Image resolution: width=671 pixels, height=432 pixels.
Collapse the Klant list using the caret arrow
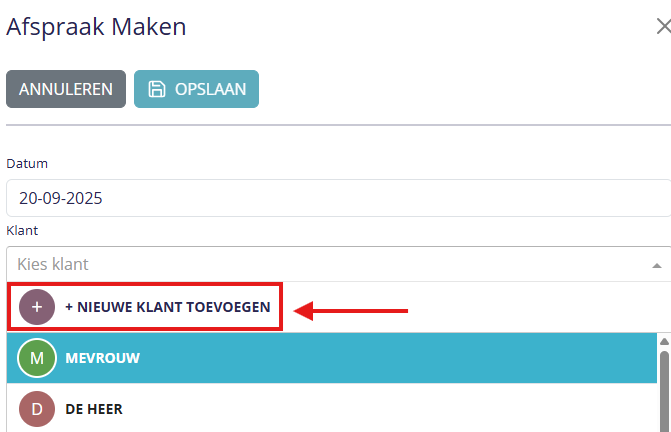pos(657,265)
